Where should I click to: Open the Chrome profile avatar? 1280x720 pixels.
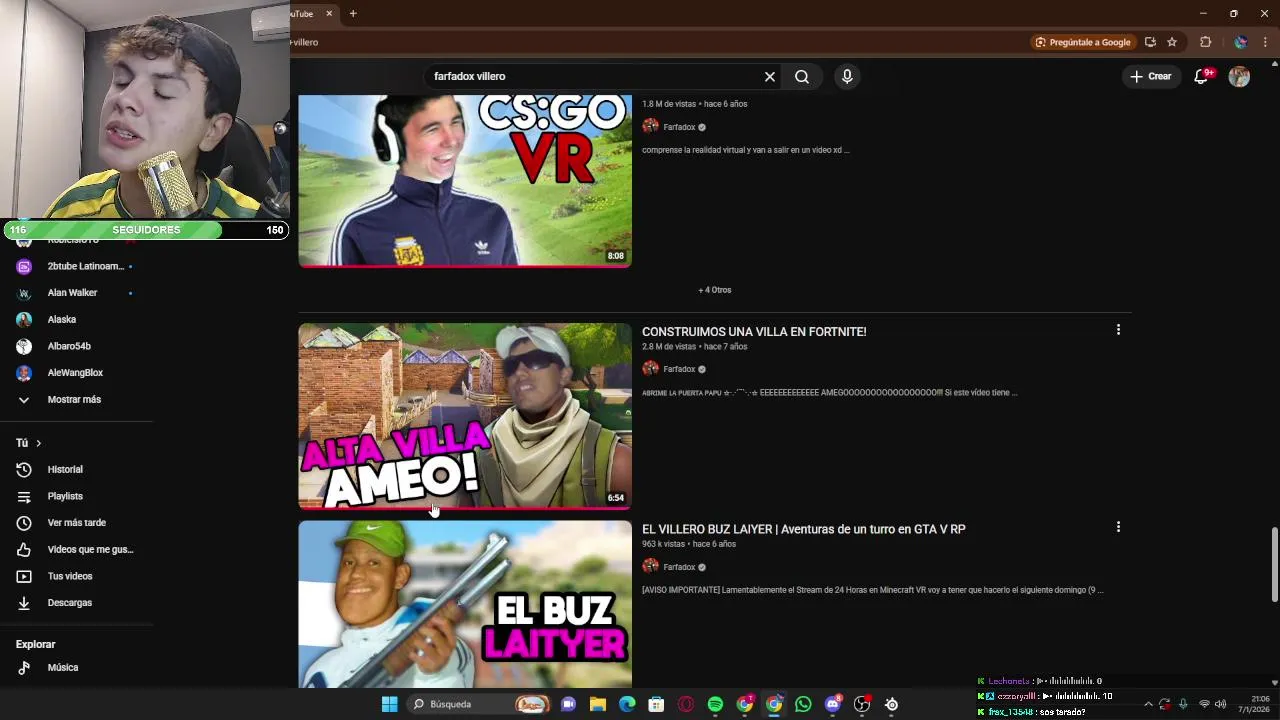[x=1240, y=42]
